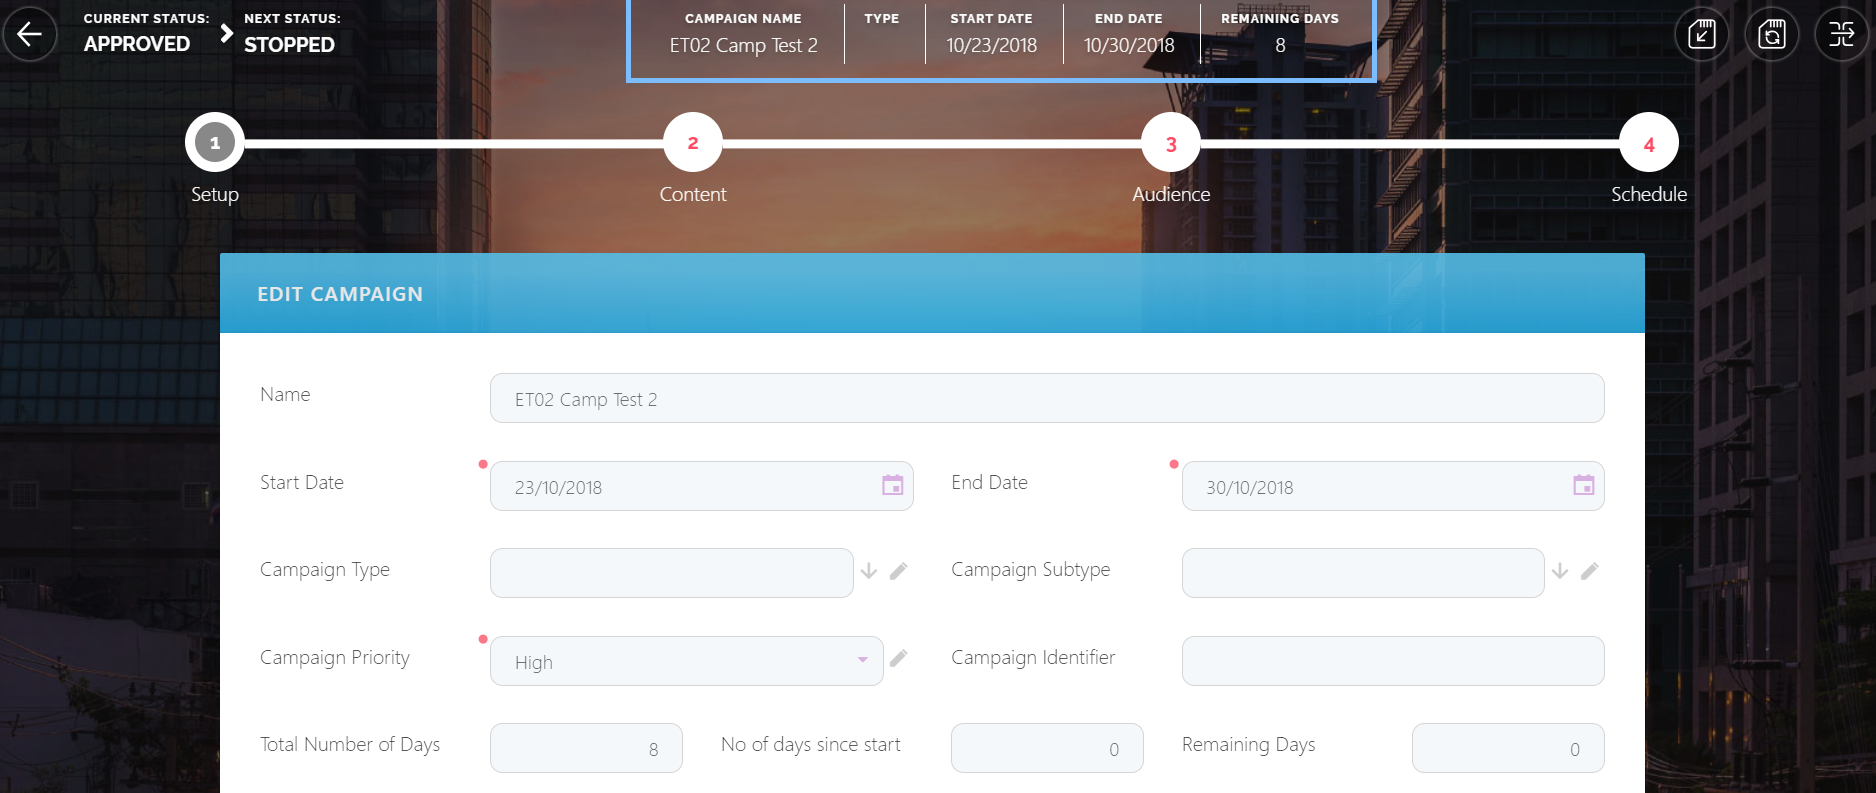This screenshot has height=793, width=1876.
Task: Click the Campaign Priority pencil edit icon
Action: tap(899, 658)
